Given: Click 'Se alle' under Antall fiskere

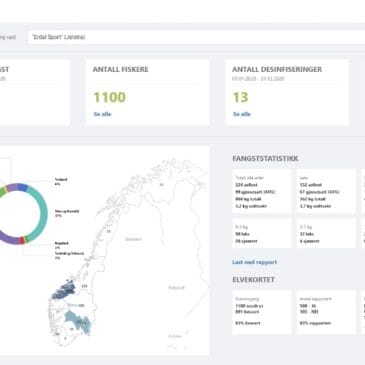Looking at the screenshot, I should click(x=102, y=114).
